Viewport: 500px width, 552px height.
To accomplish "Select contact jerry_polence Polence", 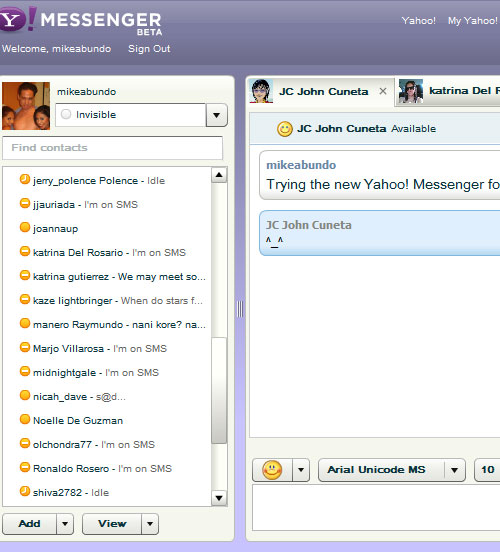I will pos(107,180).
